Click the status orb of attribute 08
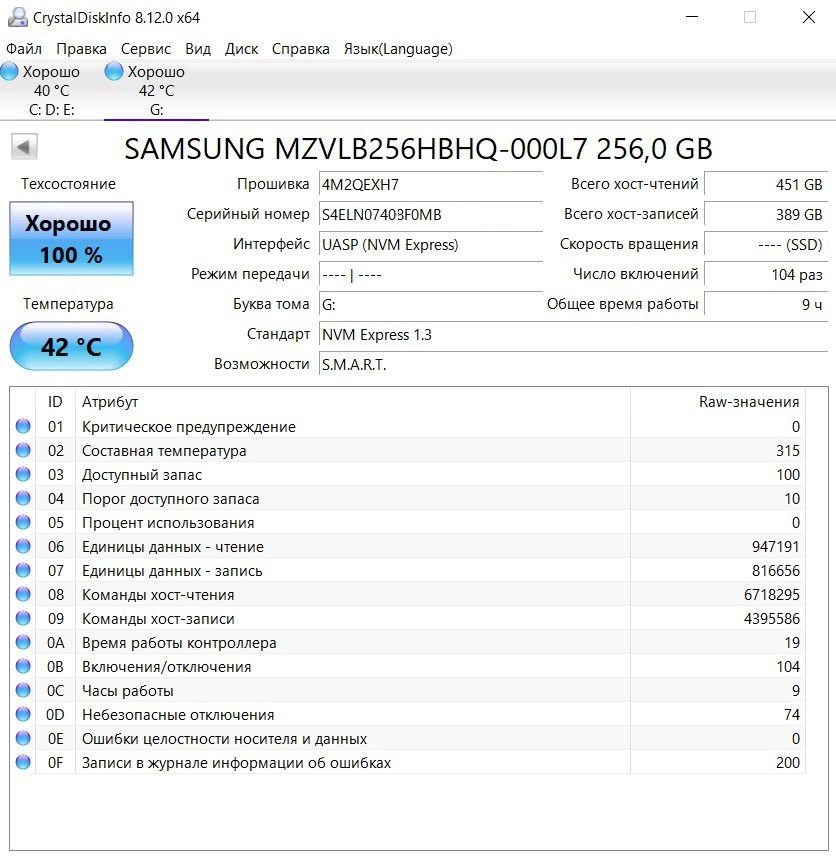Screen dimensions: 836x860 [23, 594]
